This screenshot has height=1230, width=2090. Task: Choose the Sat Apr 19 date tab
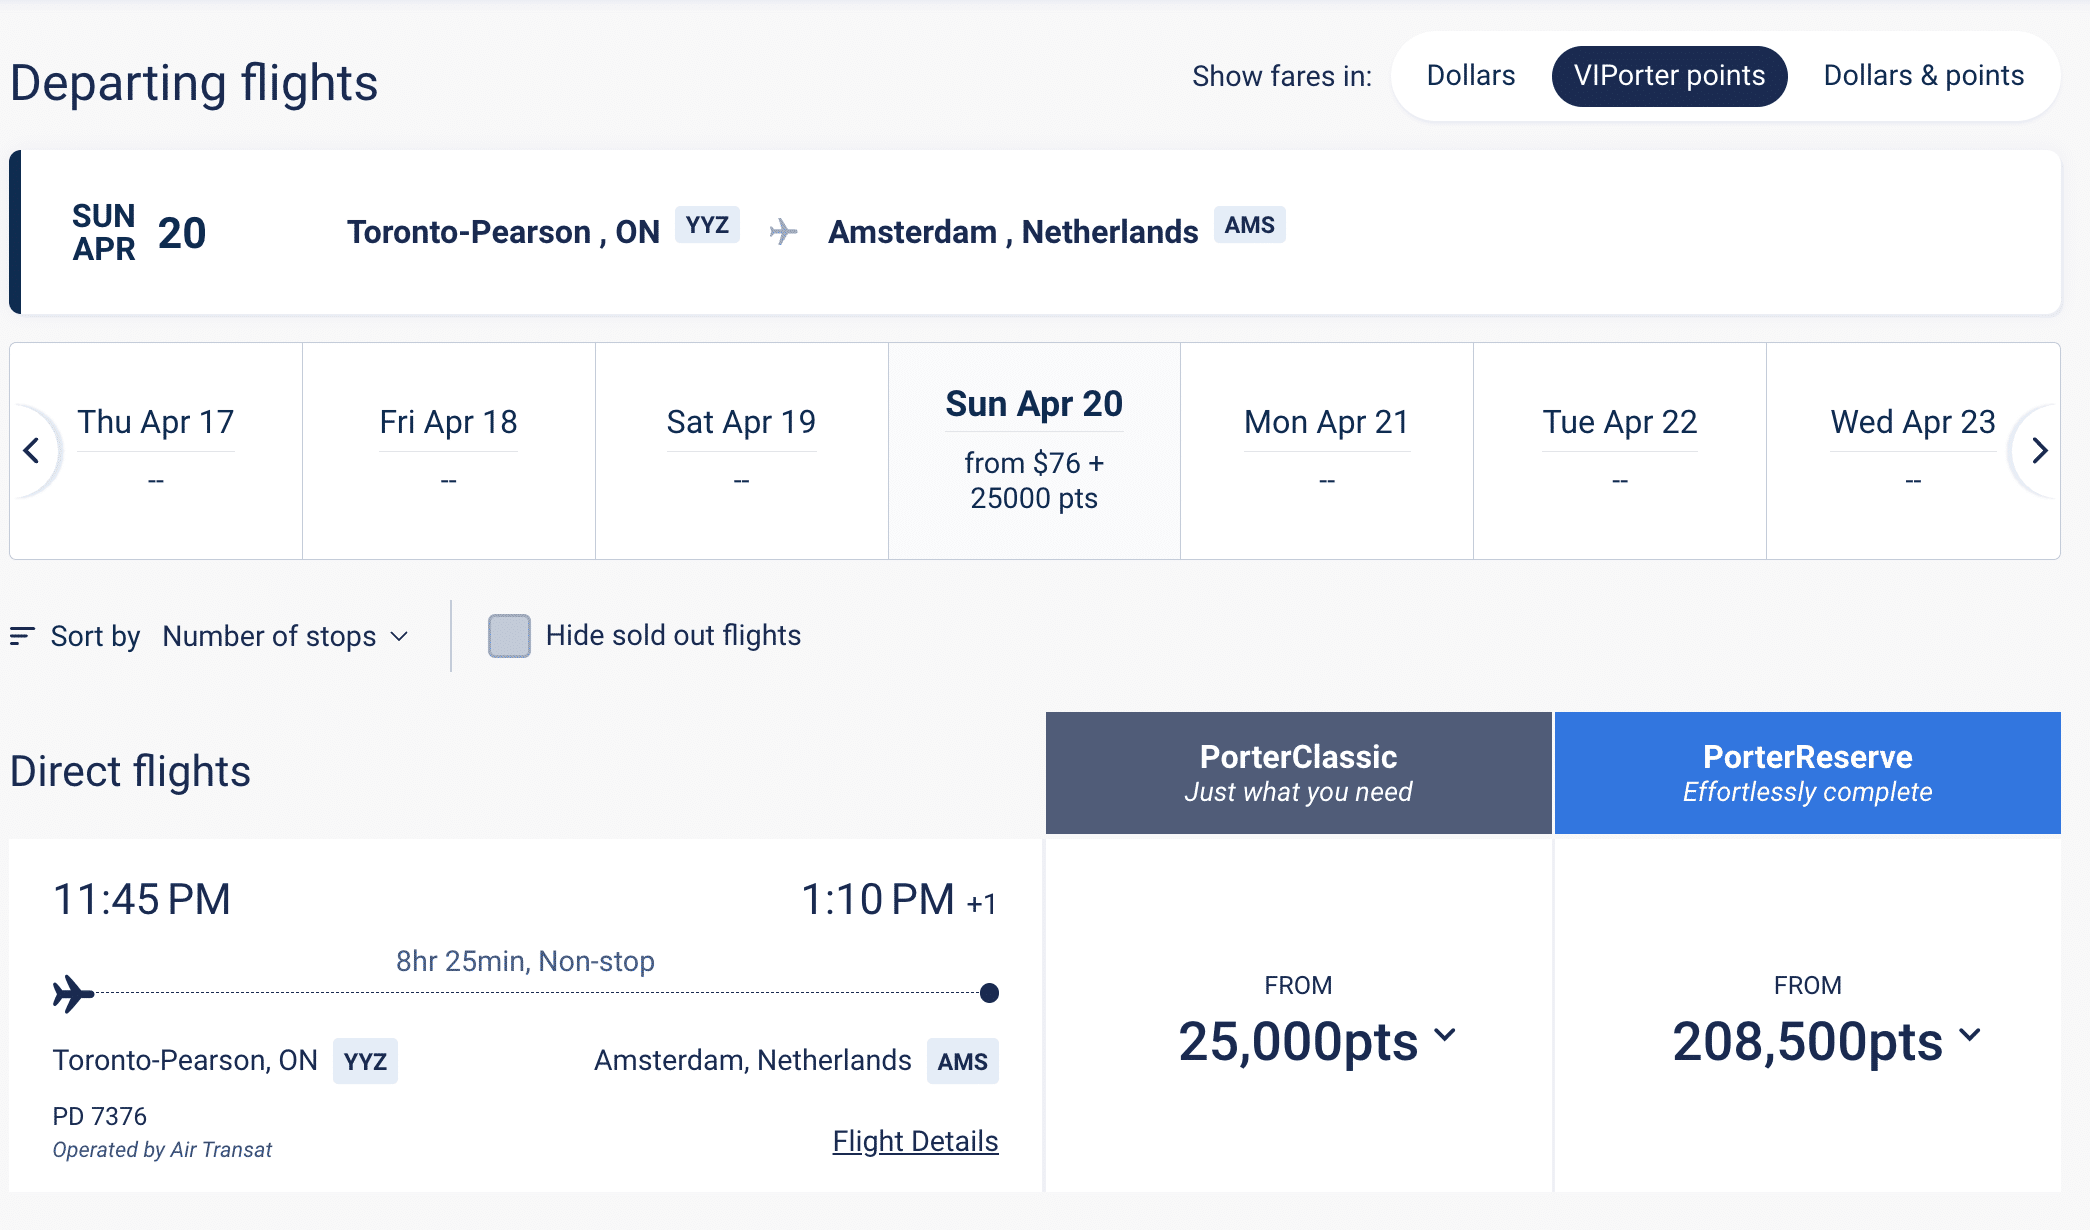coord(741,450)
